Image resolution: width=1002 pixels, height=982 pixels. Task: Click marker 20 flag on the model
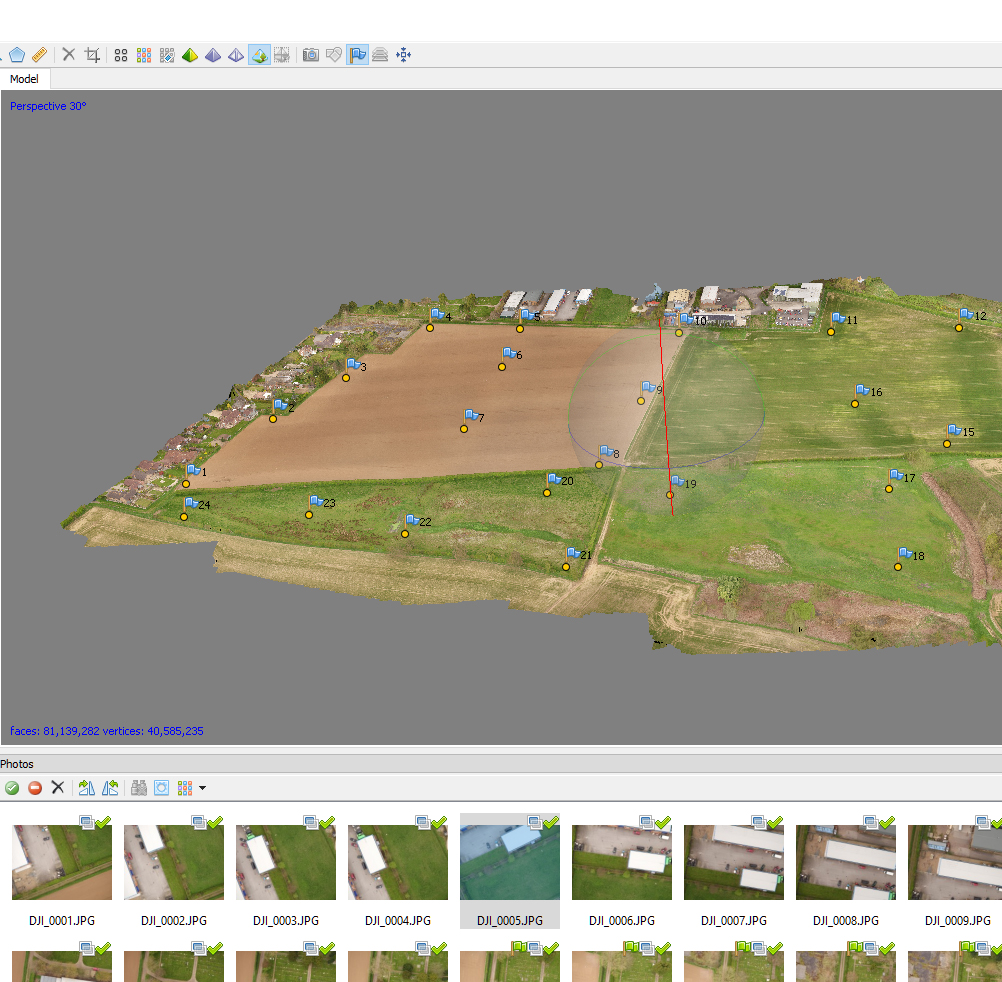tap(554, 479)
